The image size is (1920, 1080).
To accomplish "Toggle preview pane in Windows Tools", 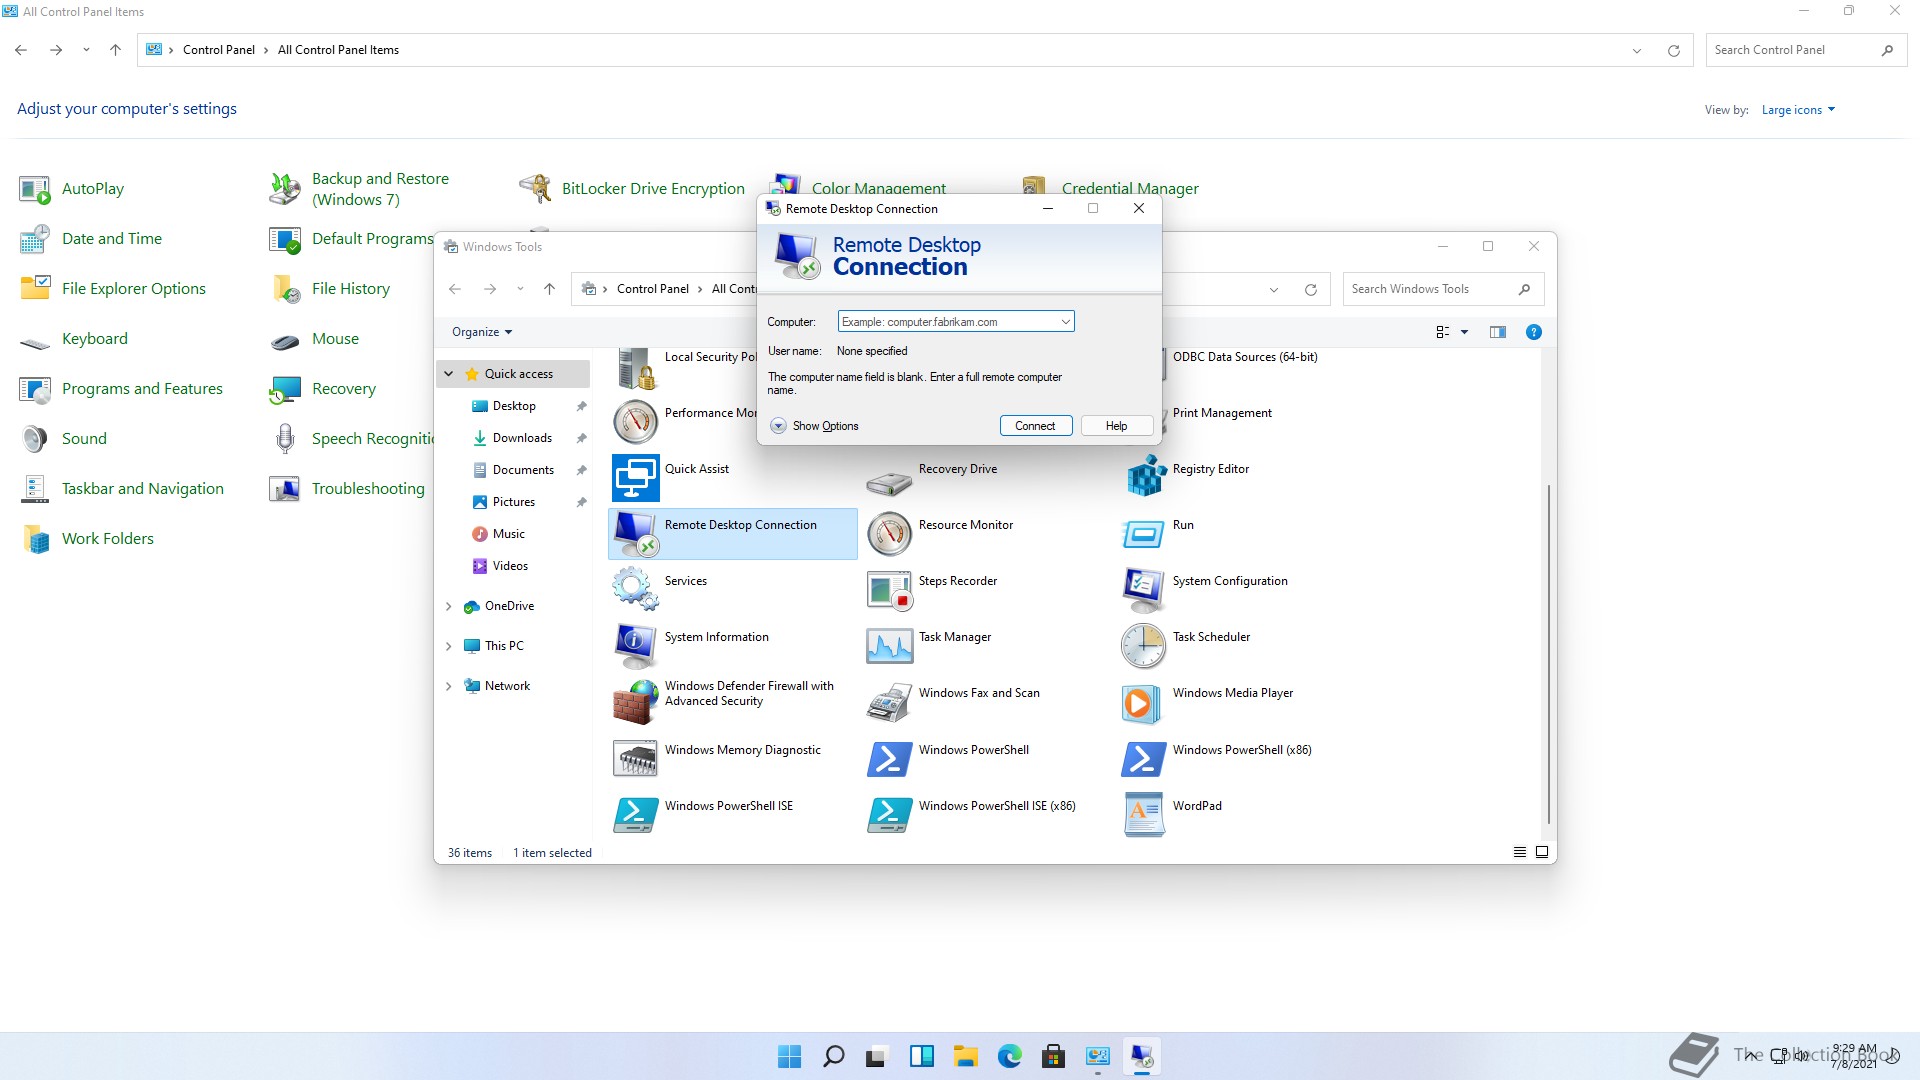I will 1498,332.
